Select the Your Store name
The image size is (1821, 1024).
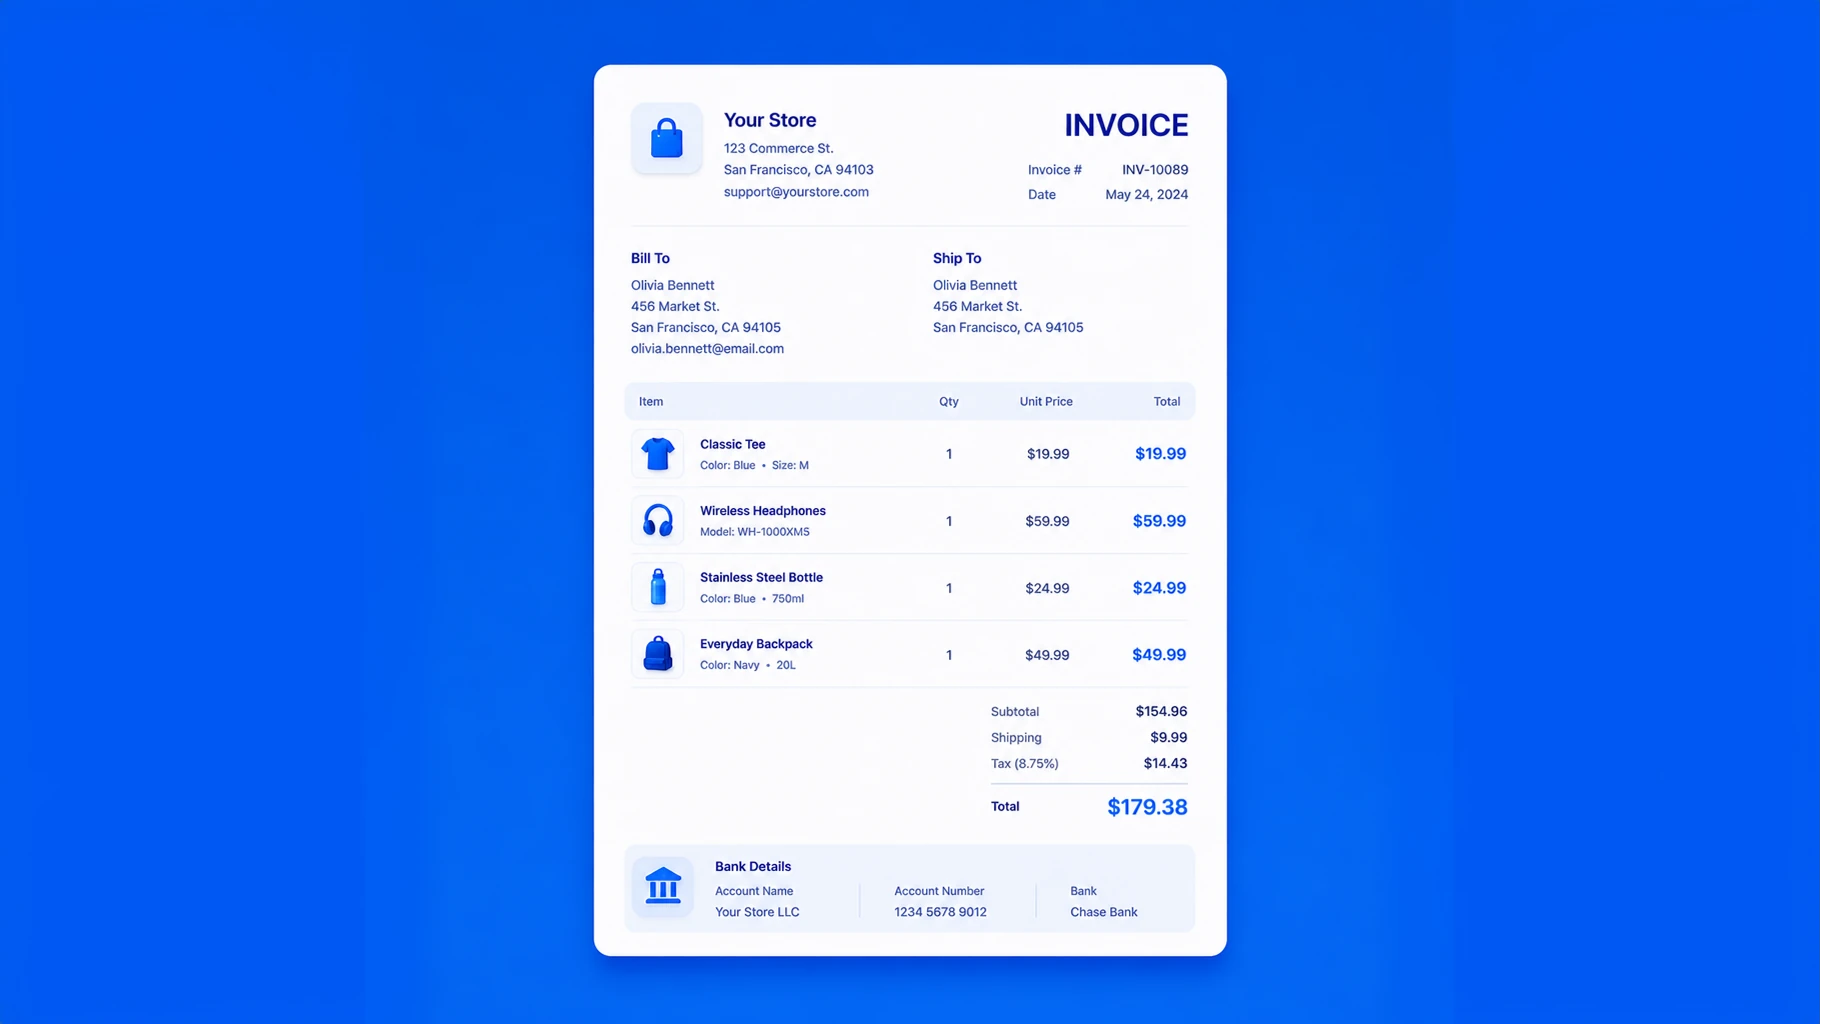(x=770, y=120)
